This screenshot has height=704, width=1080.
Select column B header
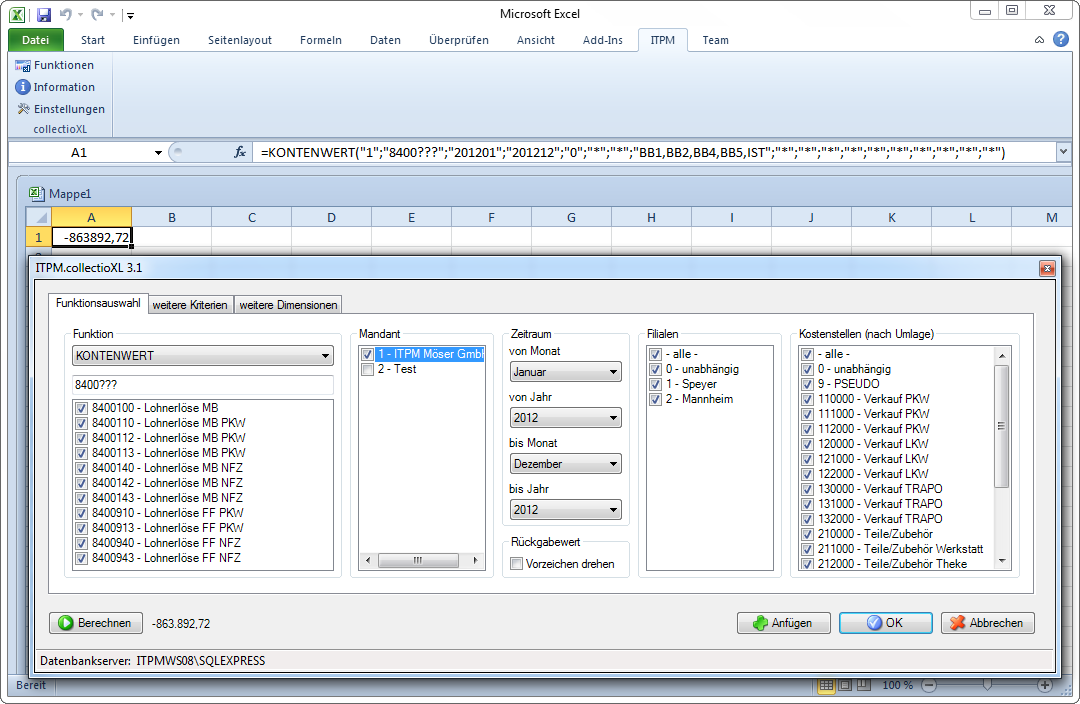coord(172,218)
